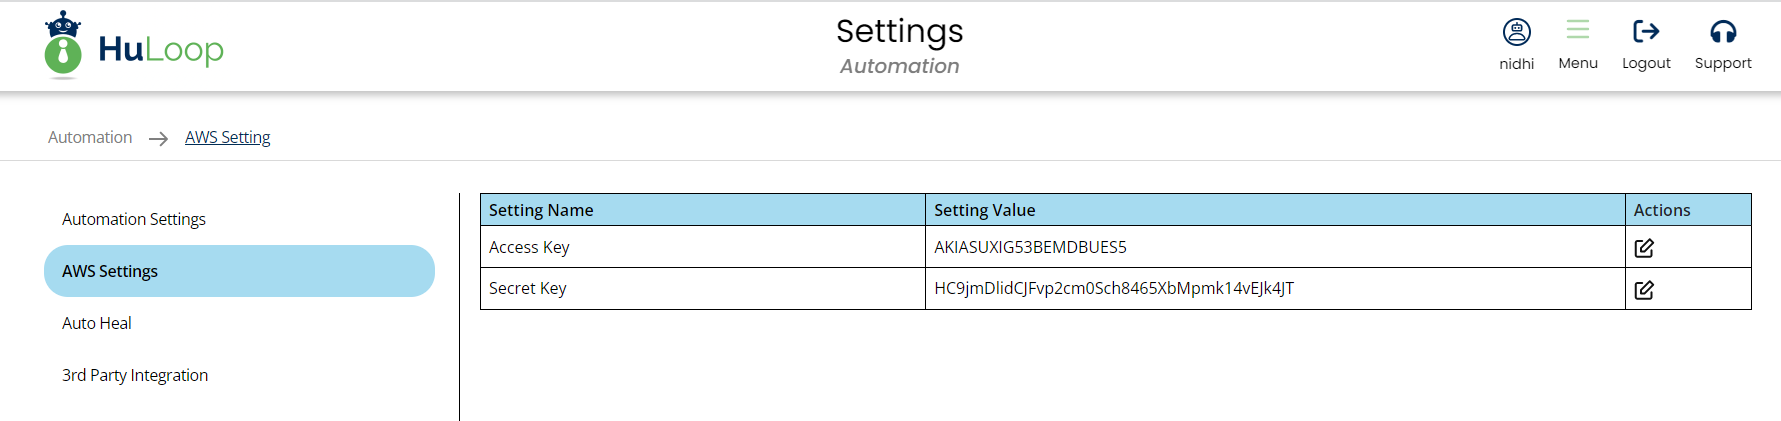
Task: Click the Setting Name column header
Action: (x=541, y=210)
